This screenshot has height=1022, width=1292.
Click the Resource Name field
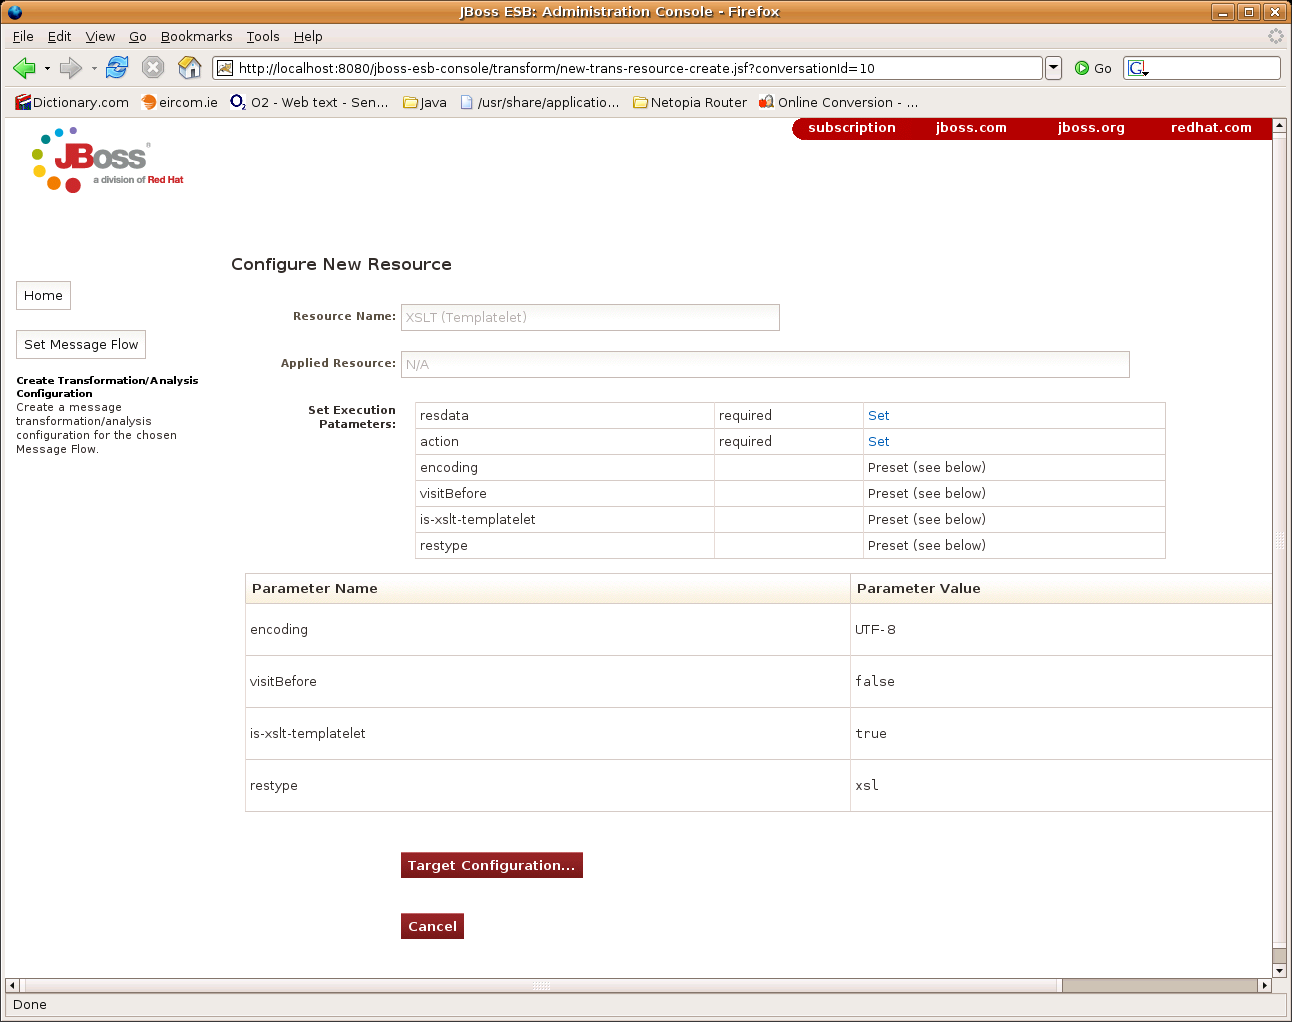pos(590,317)
